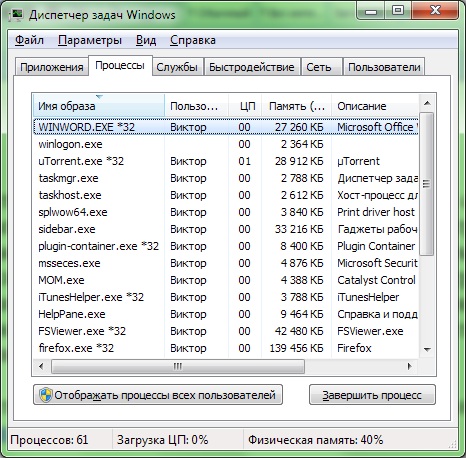The width and height of the screenshot is (466, 458).
Task: Click CPU value 01 for uTorrent
Action: pyautogui.click(x=244, y=161)
